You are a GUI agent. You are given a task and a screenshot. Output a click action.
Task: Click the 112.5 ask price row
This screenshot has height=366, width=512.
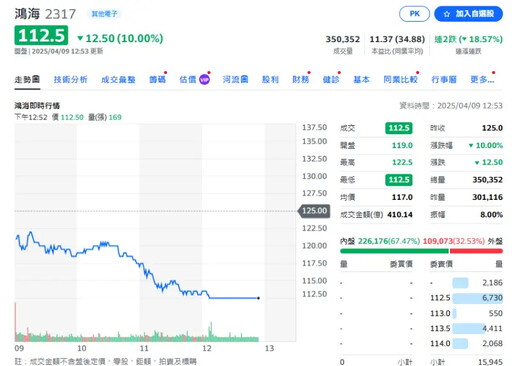[x=466, y=298]
